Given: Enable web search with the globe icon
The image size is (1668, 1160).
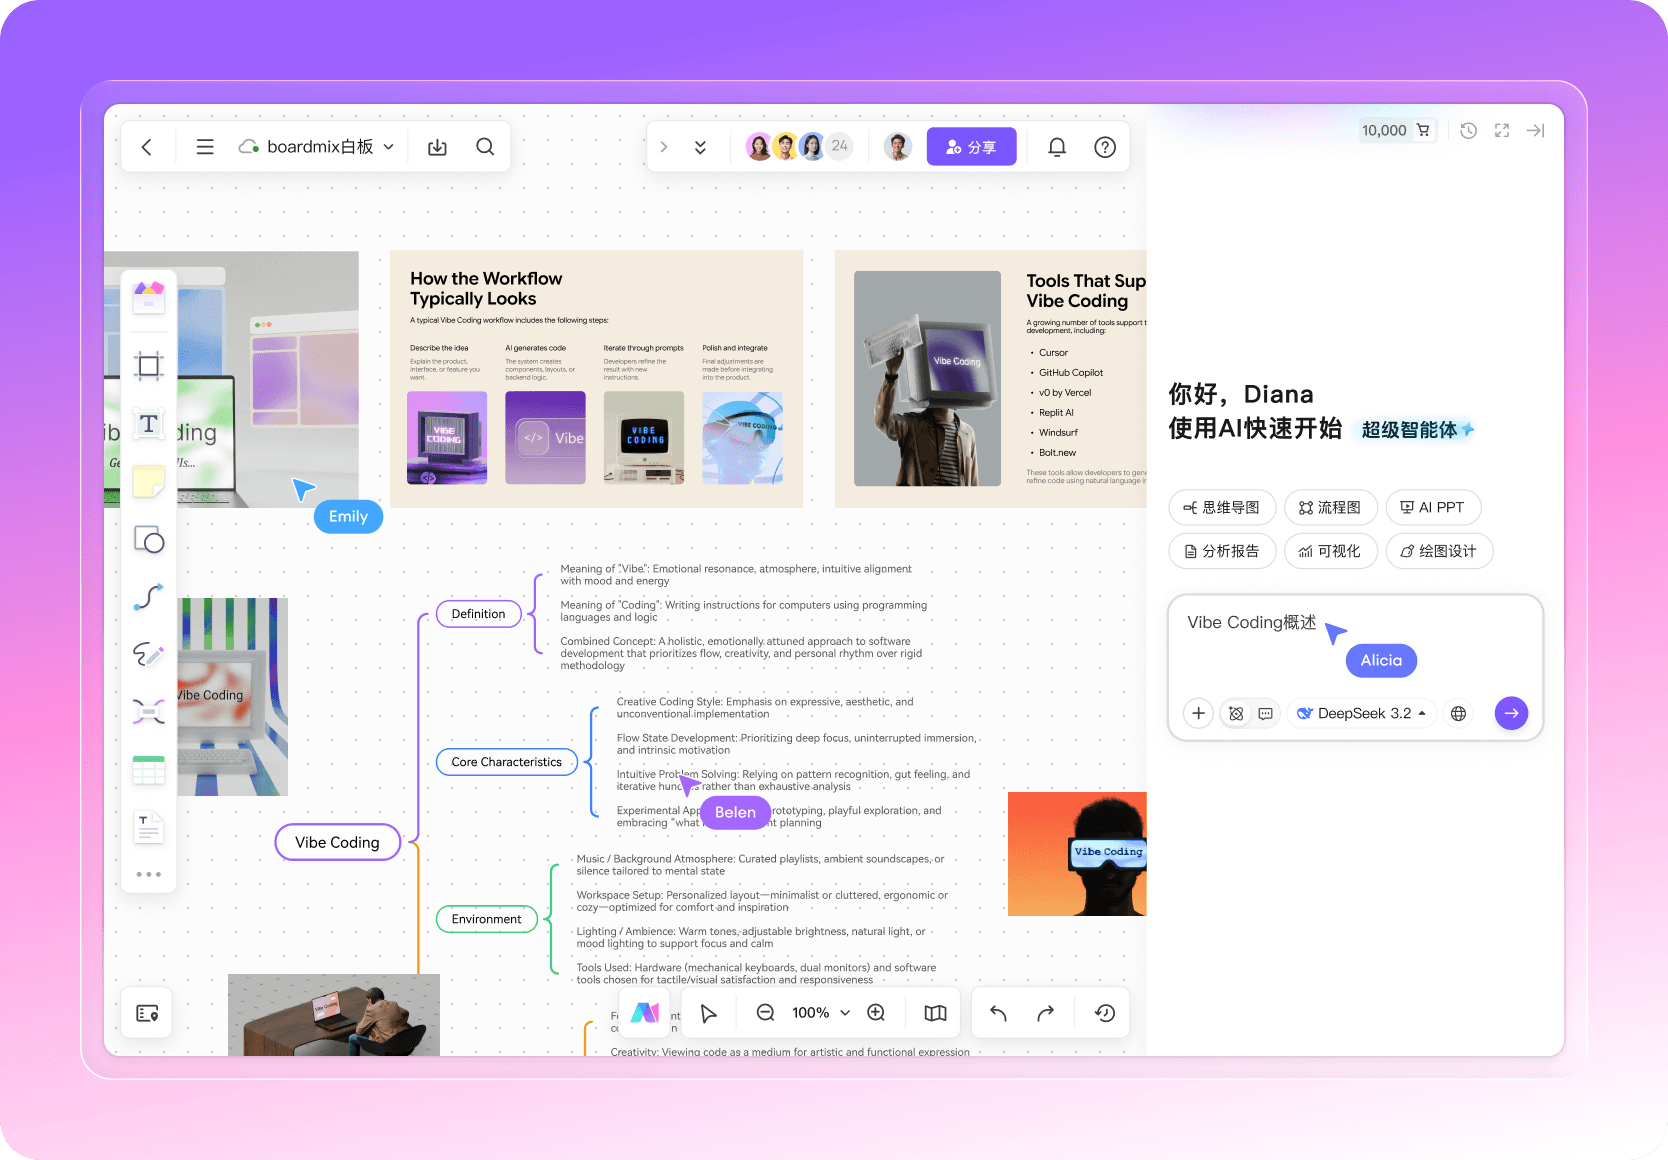Looking at the screenshot, I should [1458, 713].
